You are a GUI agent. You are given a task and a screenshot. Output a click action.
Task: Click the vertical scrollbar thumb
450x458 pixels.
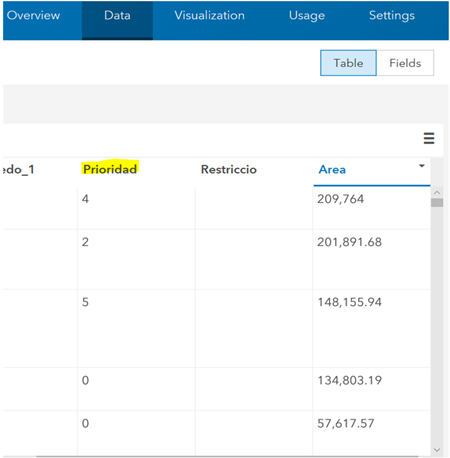click(437, 203)
